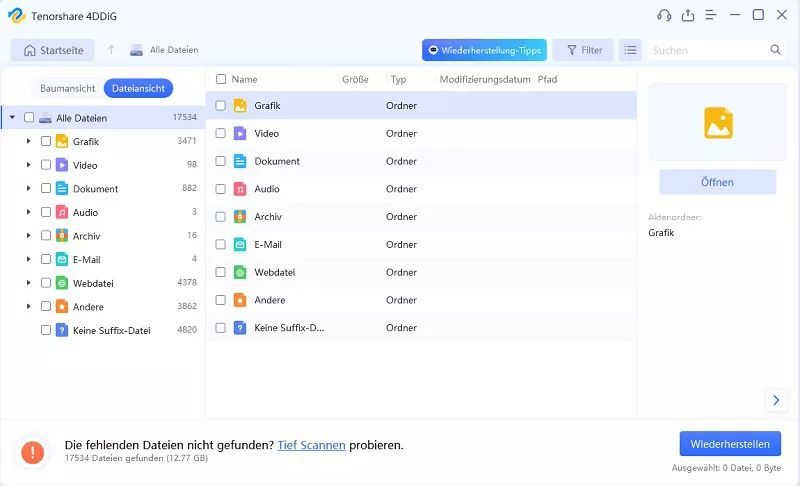Click the headset support icon in title bar
This screenshot has height=486, width=800.
coord(664,15)
